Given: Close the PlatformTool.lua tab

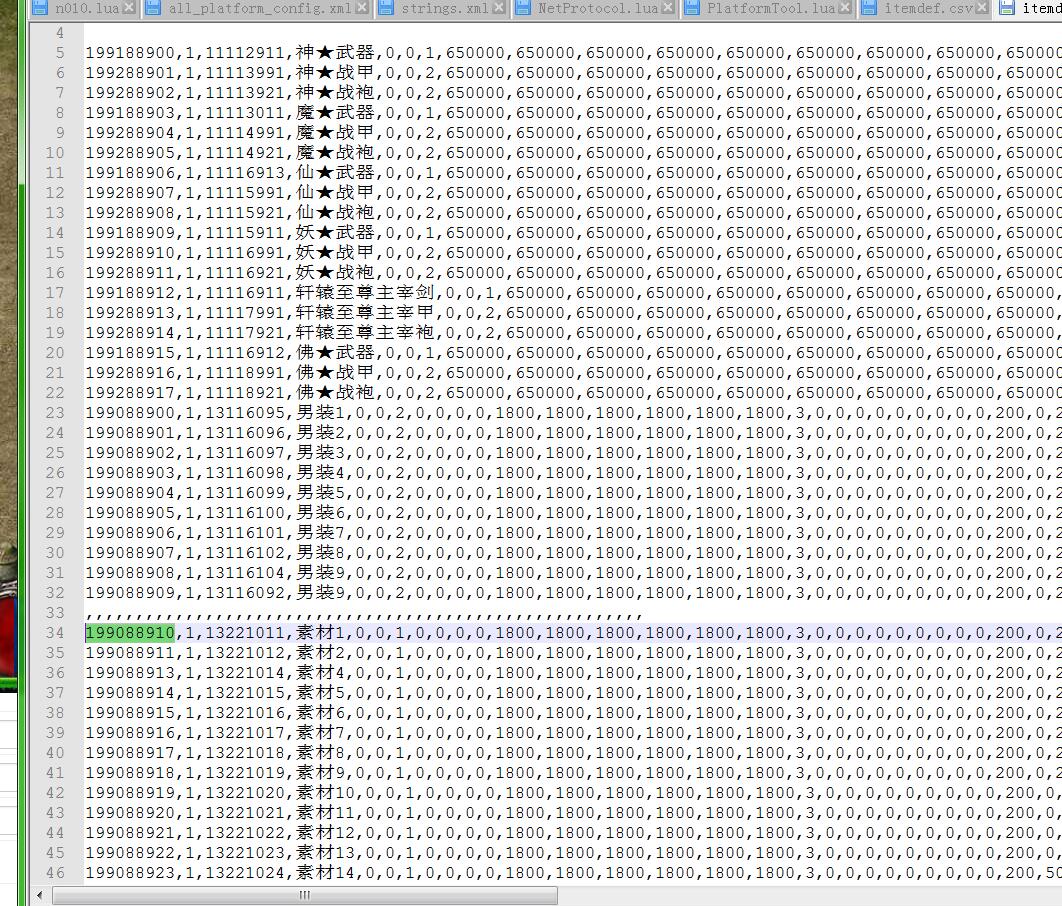Looking at the screenshot, I should click(845, 9).
